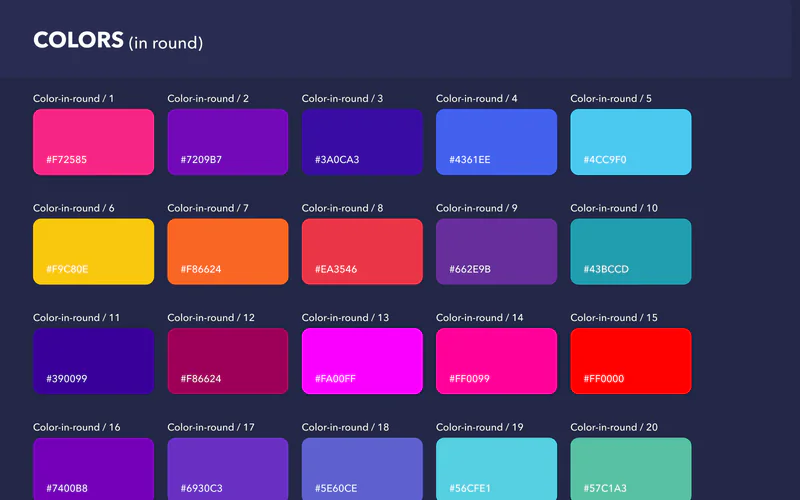Select the red-coral Color-in-round 8 swatch
Viewport: 800px width, 500px height.
click(362, 252)
